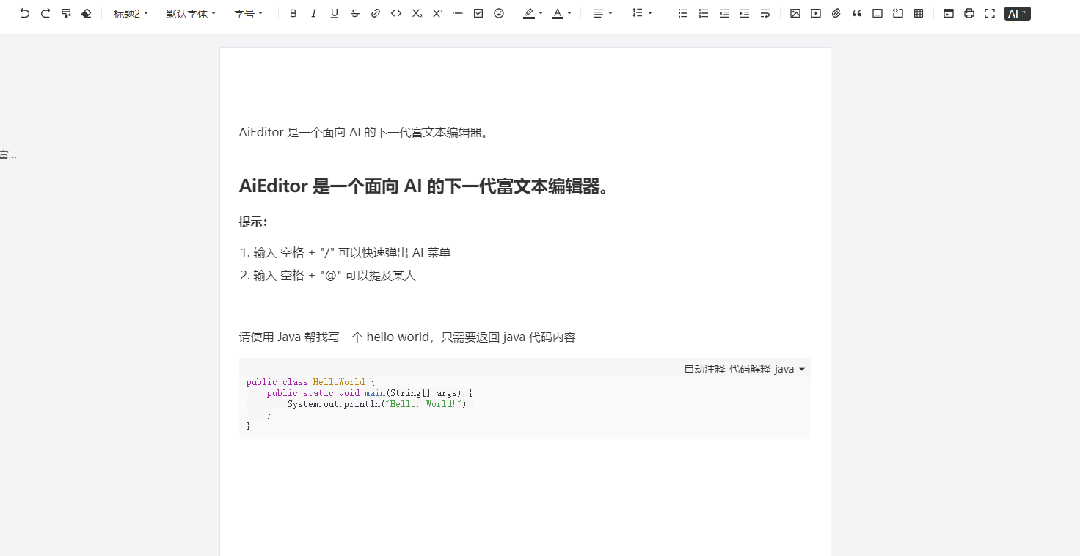1080x556 pixels.
Task: Click the print icon in the toolbar
Action: [969, 14]
